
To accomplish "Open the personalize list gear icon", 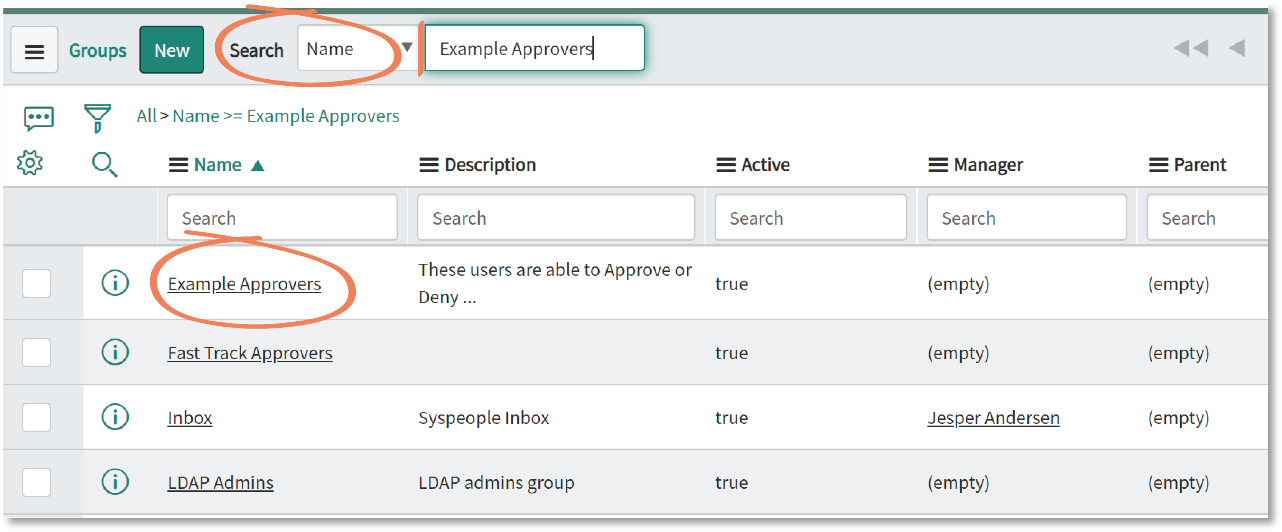I will [x=31, y=163].
